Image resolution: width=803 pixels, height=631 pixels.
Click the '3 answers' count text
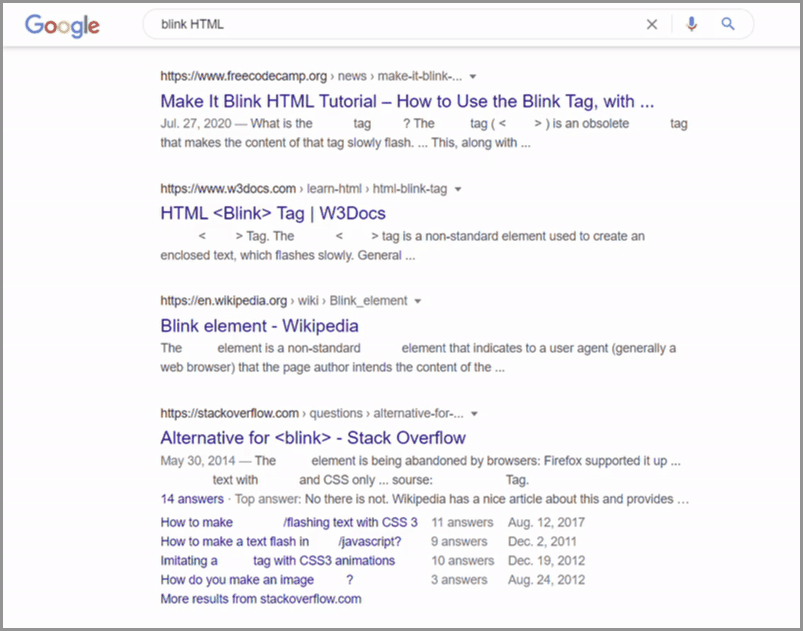(x=459, y=580)
